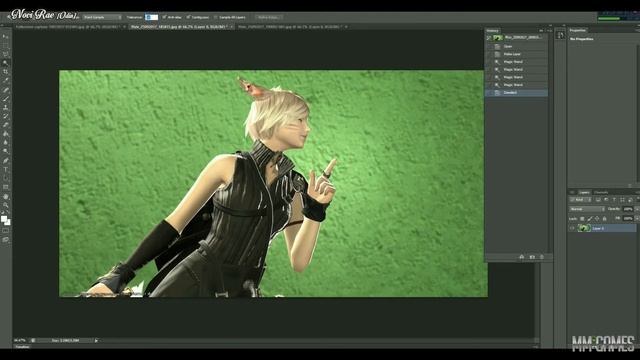Toggle the Anti-alias checkbox
640x360 pixels.
(x=164, y=17)
